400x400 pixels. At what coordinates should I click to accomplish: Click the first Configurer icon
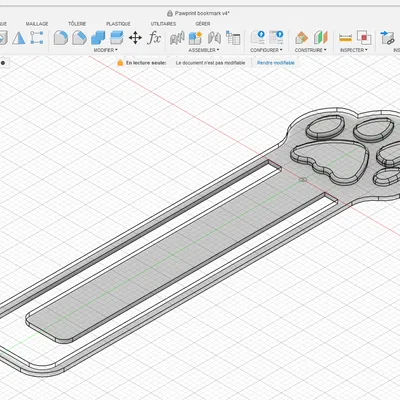(258, 37)
